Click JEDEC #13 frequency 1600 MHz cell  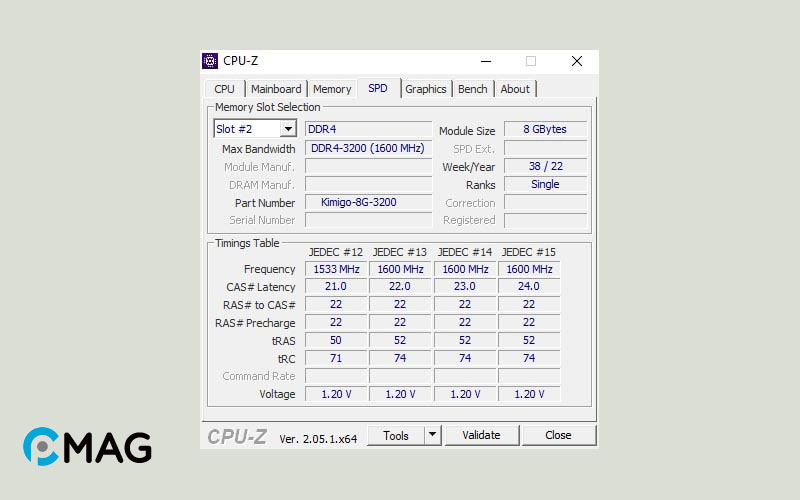400,269
